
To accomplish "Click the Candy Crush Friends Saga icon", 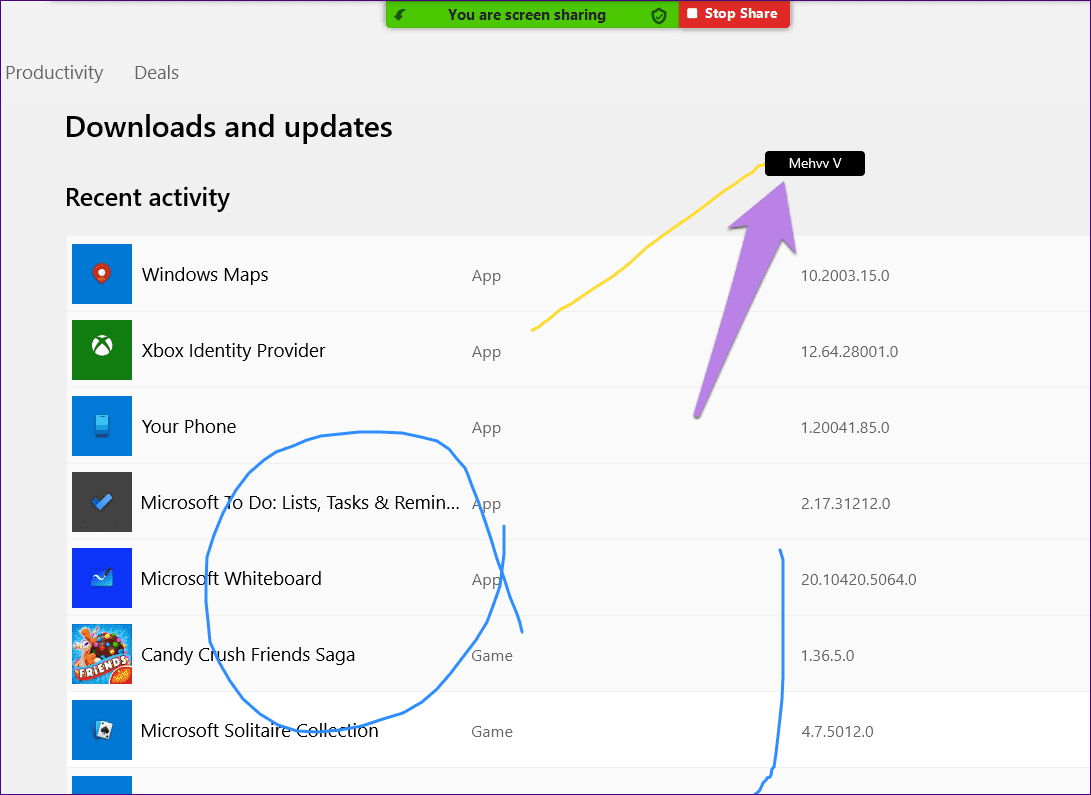I will point(102,654).
